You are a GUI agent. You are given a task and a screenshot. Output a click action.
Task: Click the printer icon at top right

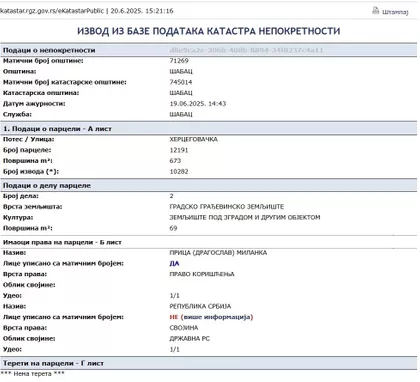pos(376,11)
